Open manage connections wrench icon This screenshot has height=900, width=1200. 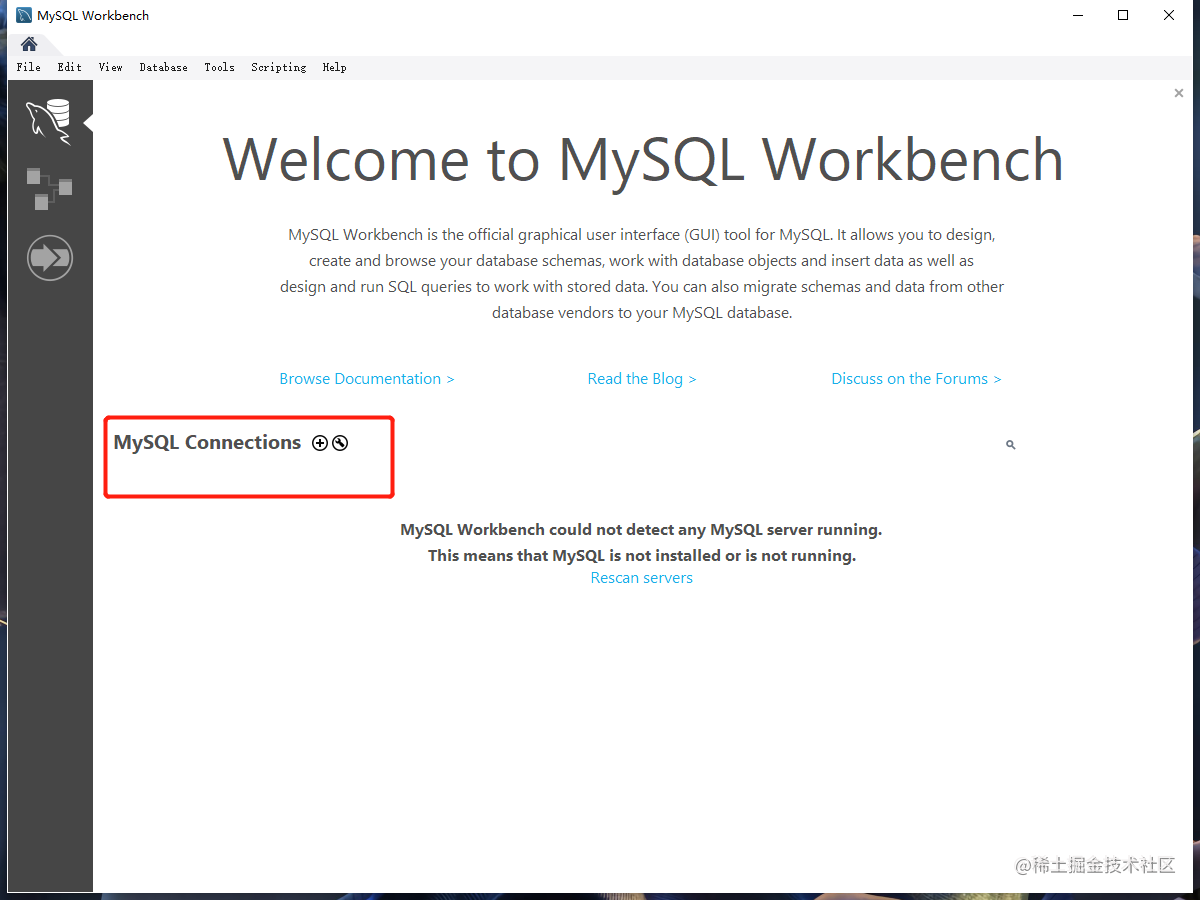pyautogui.click(x=340, y=443)
